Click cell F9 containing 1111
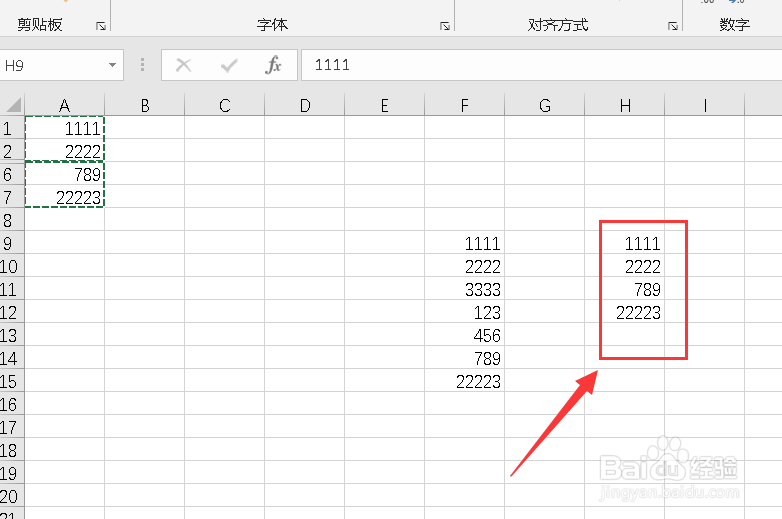The height and width of the screenshot is (519, 782). 464,243
